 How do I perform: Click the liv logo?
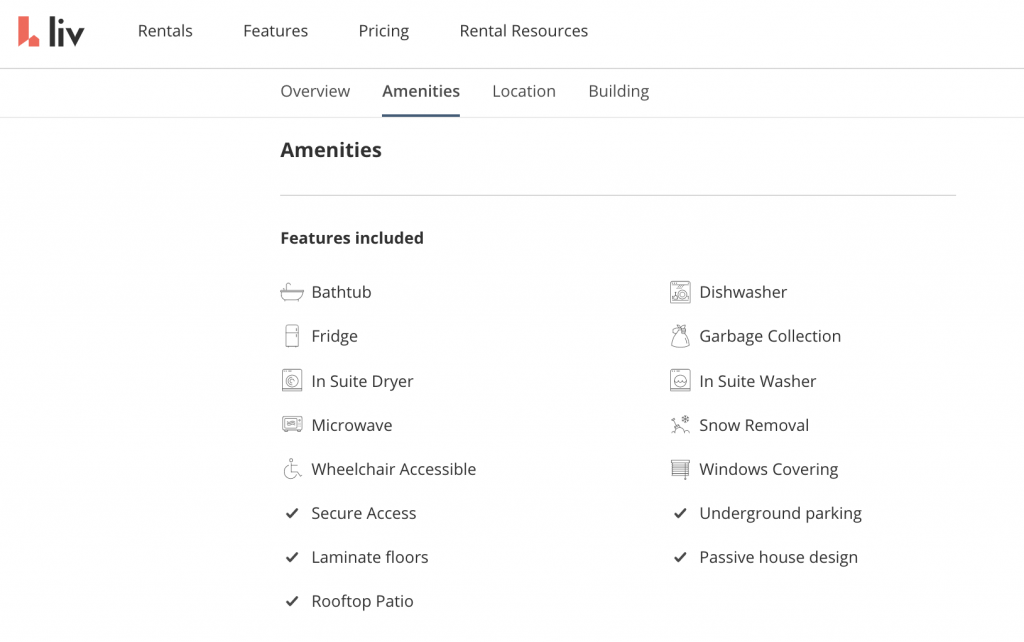click(x=51, y=31)
